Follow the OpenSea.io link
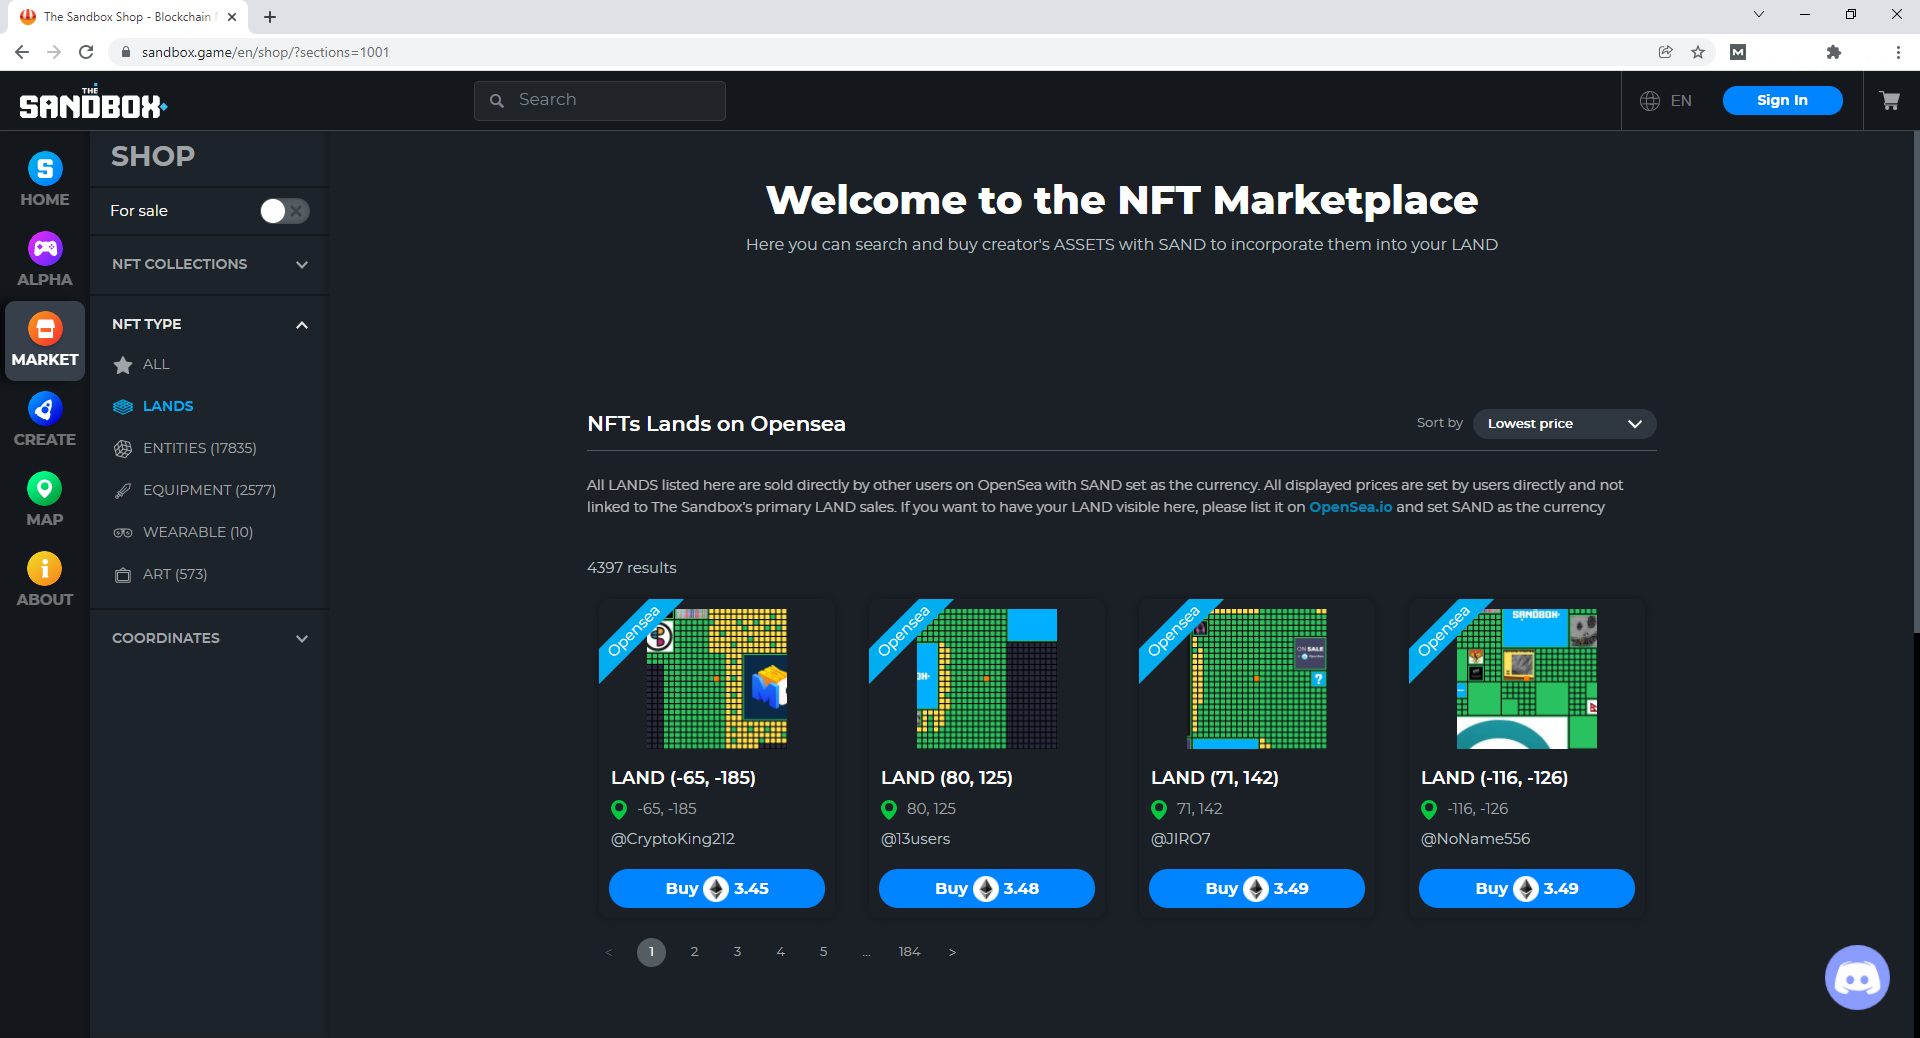This screenshot has width=1920, height=1038. [1350, 507]
